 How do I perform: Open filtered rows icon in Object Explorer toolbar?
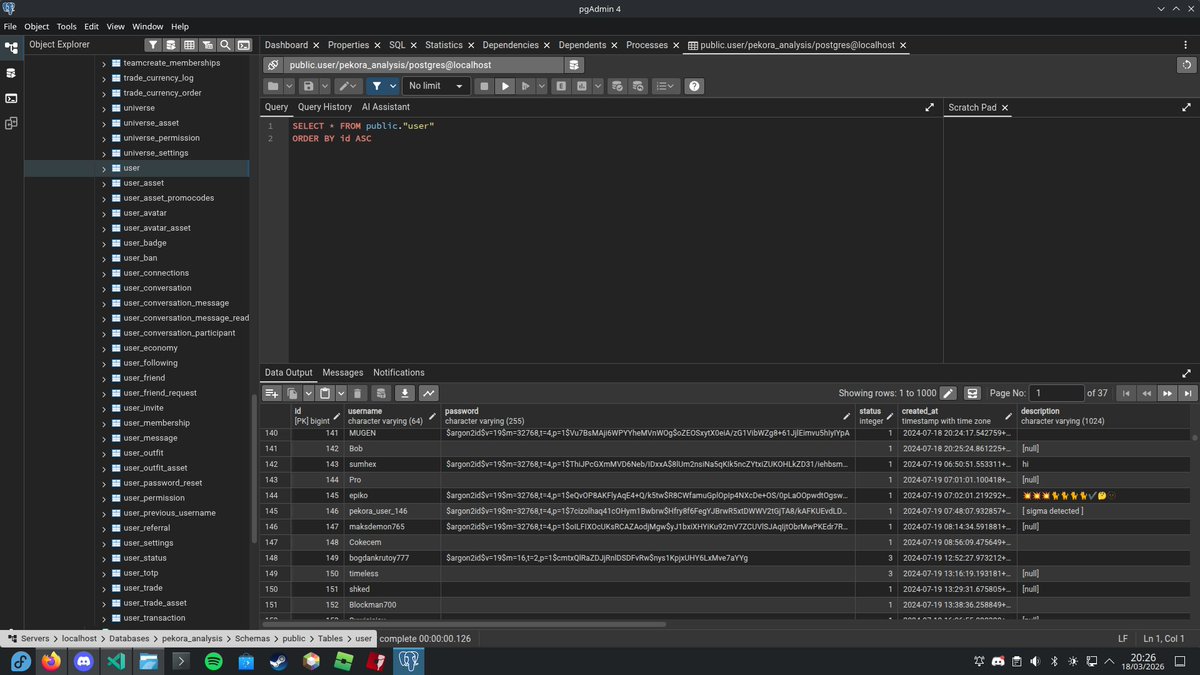click(207, 45)
